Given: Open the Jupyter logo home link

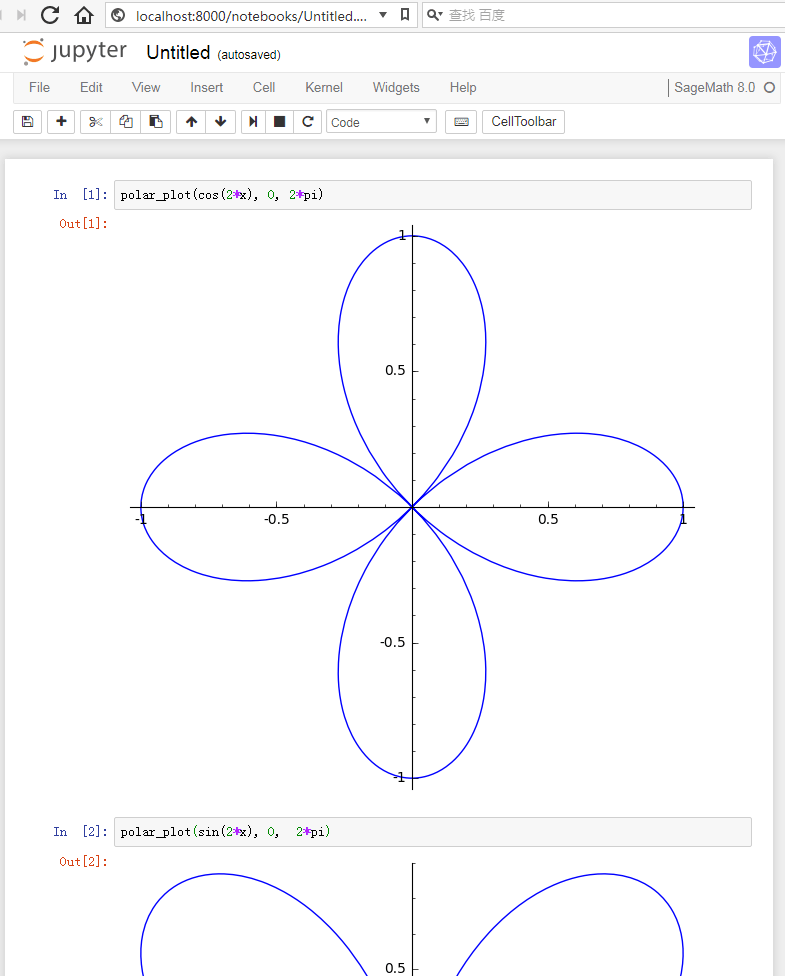Looking at the screenshot, I should (74, 52).
